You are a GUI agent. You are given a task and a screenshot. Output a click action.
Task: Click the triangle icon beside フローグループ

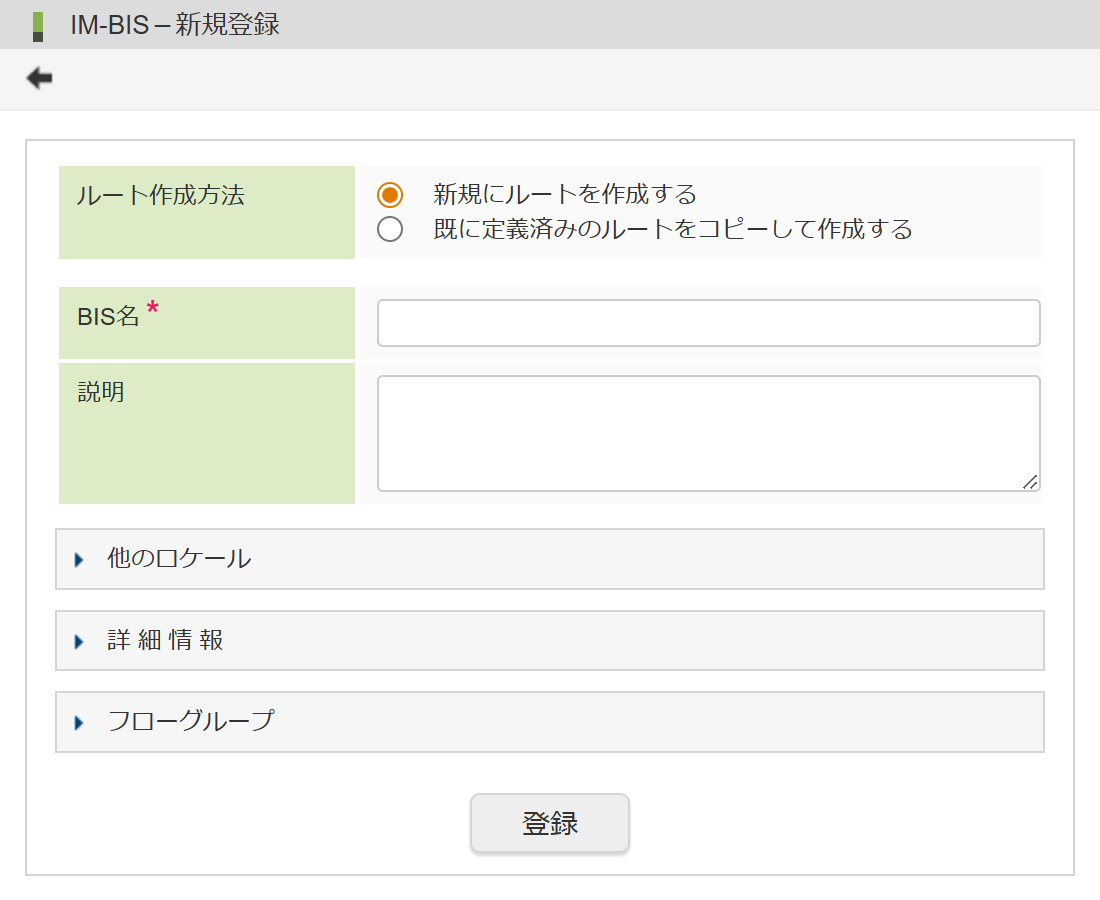point(79,722)
